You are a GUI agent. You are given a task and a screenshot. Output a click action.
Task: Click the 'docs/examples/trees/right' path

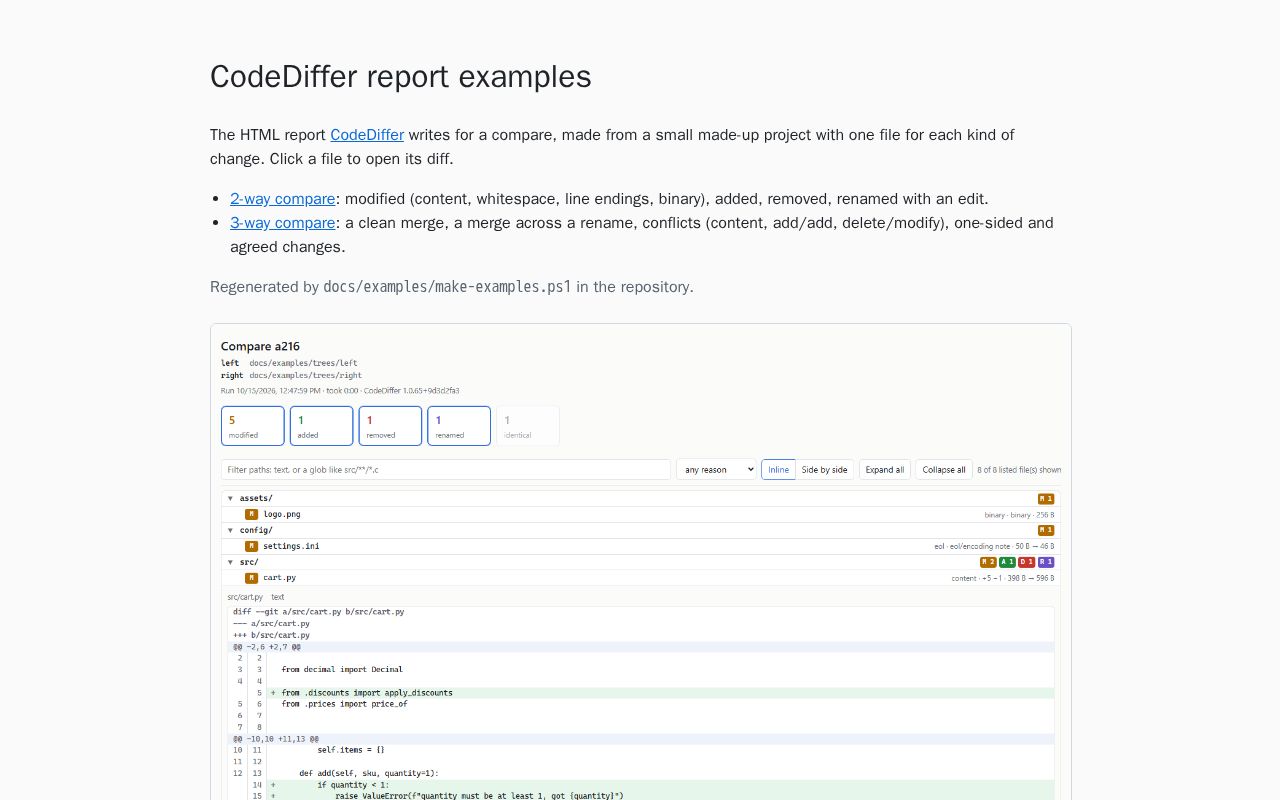pyautogui.click(x=306, y=375)
